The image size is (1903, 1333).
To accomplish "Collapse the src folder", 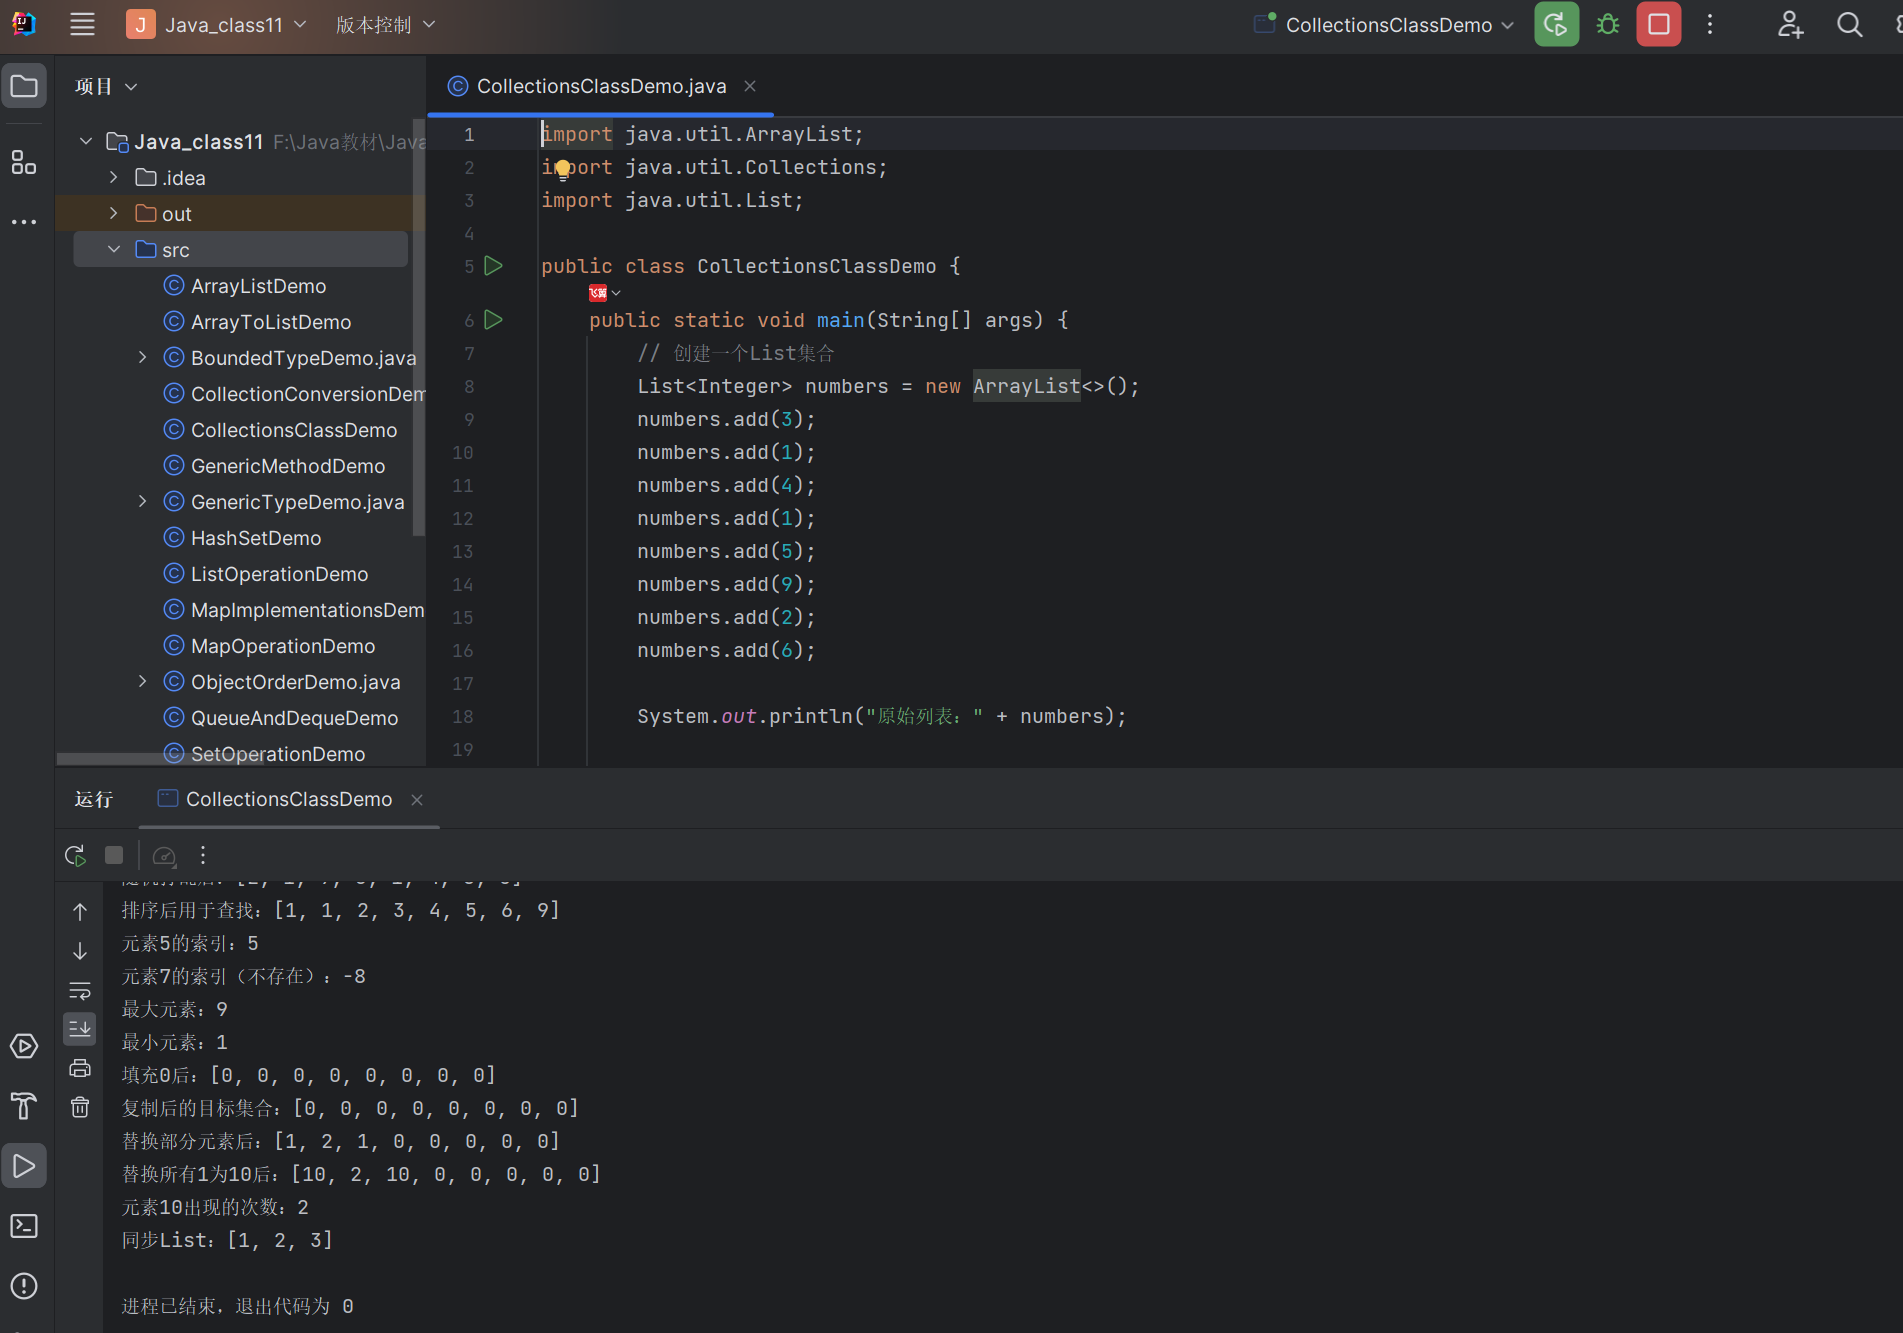I will pos(114,250).
